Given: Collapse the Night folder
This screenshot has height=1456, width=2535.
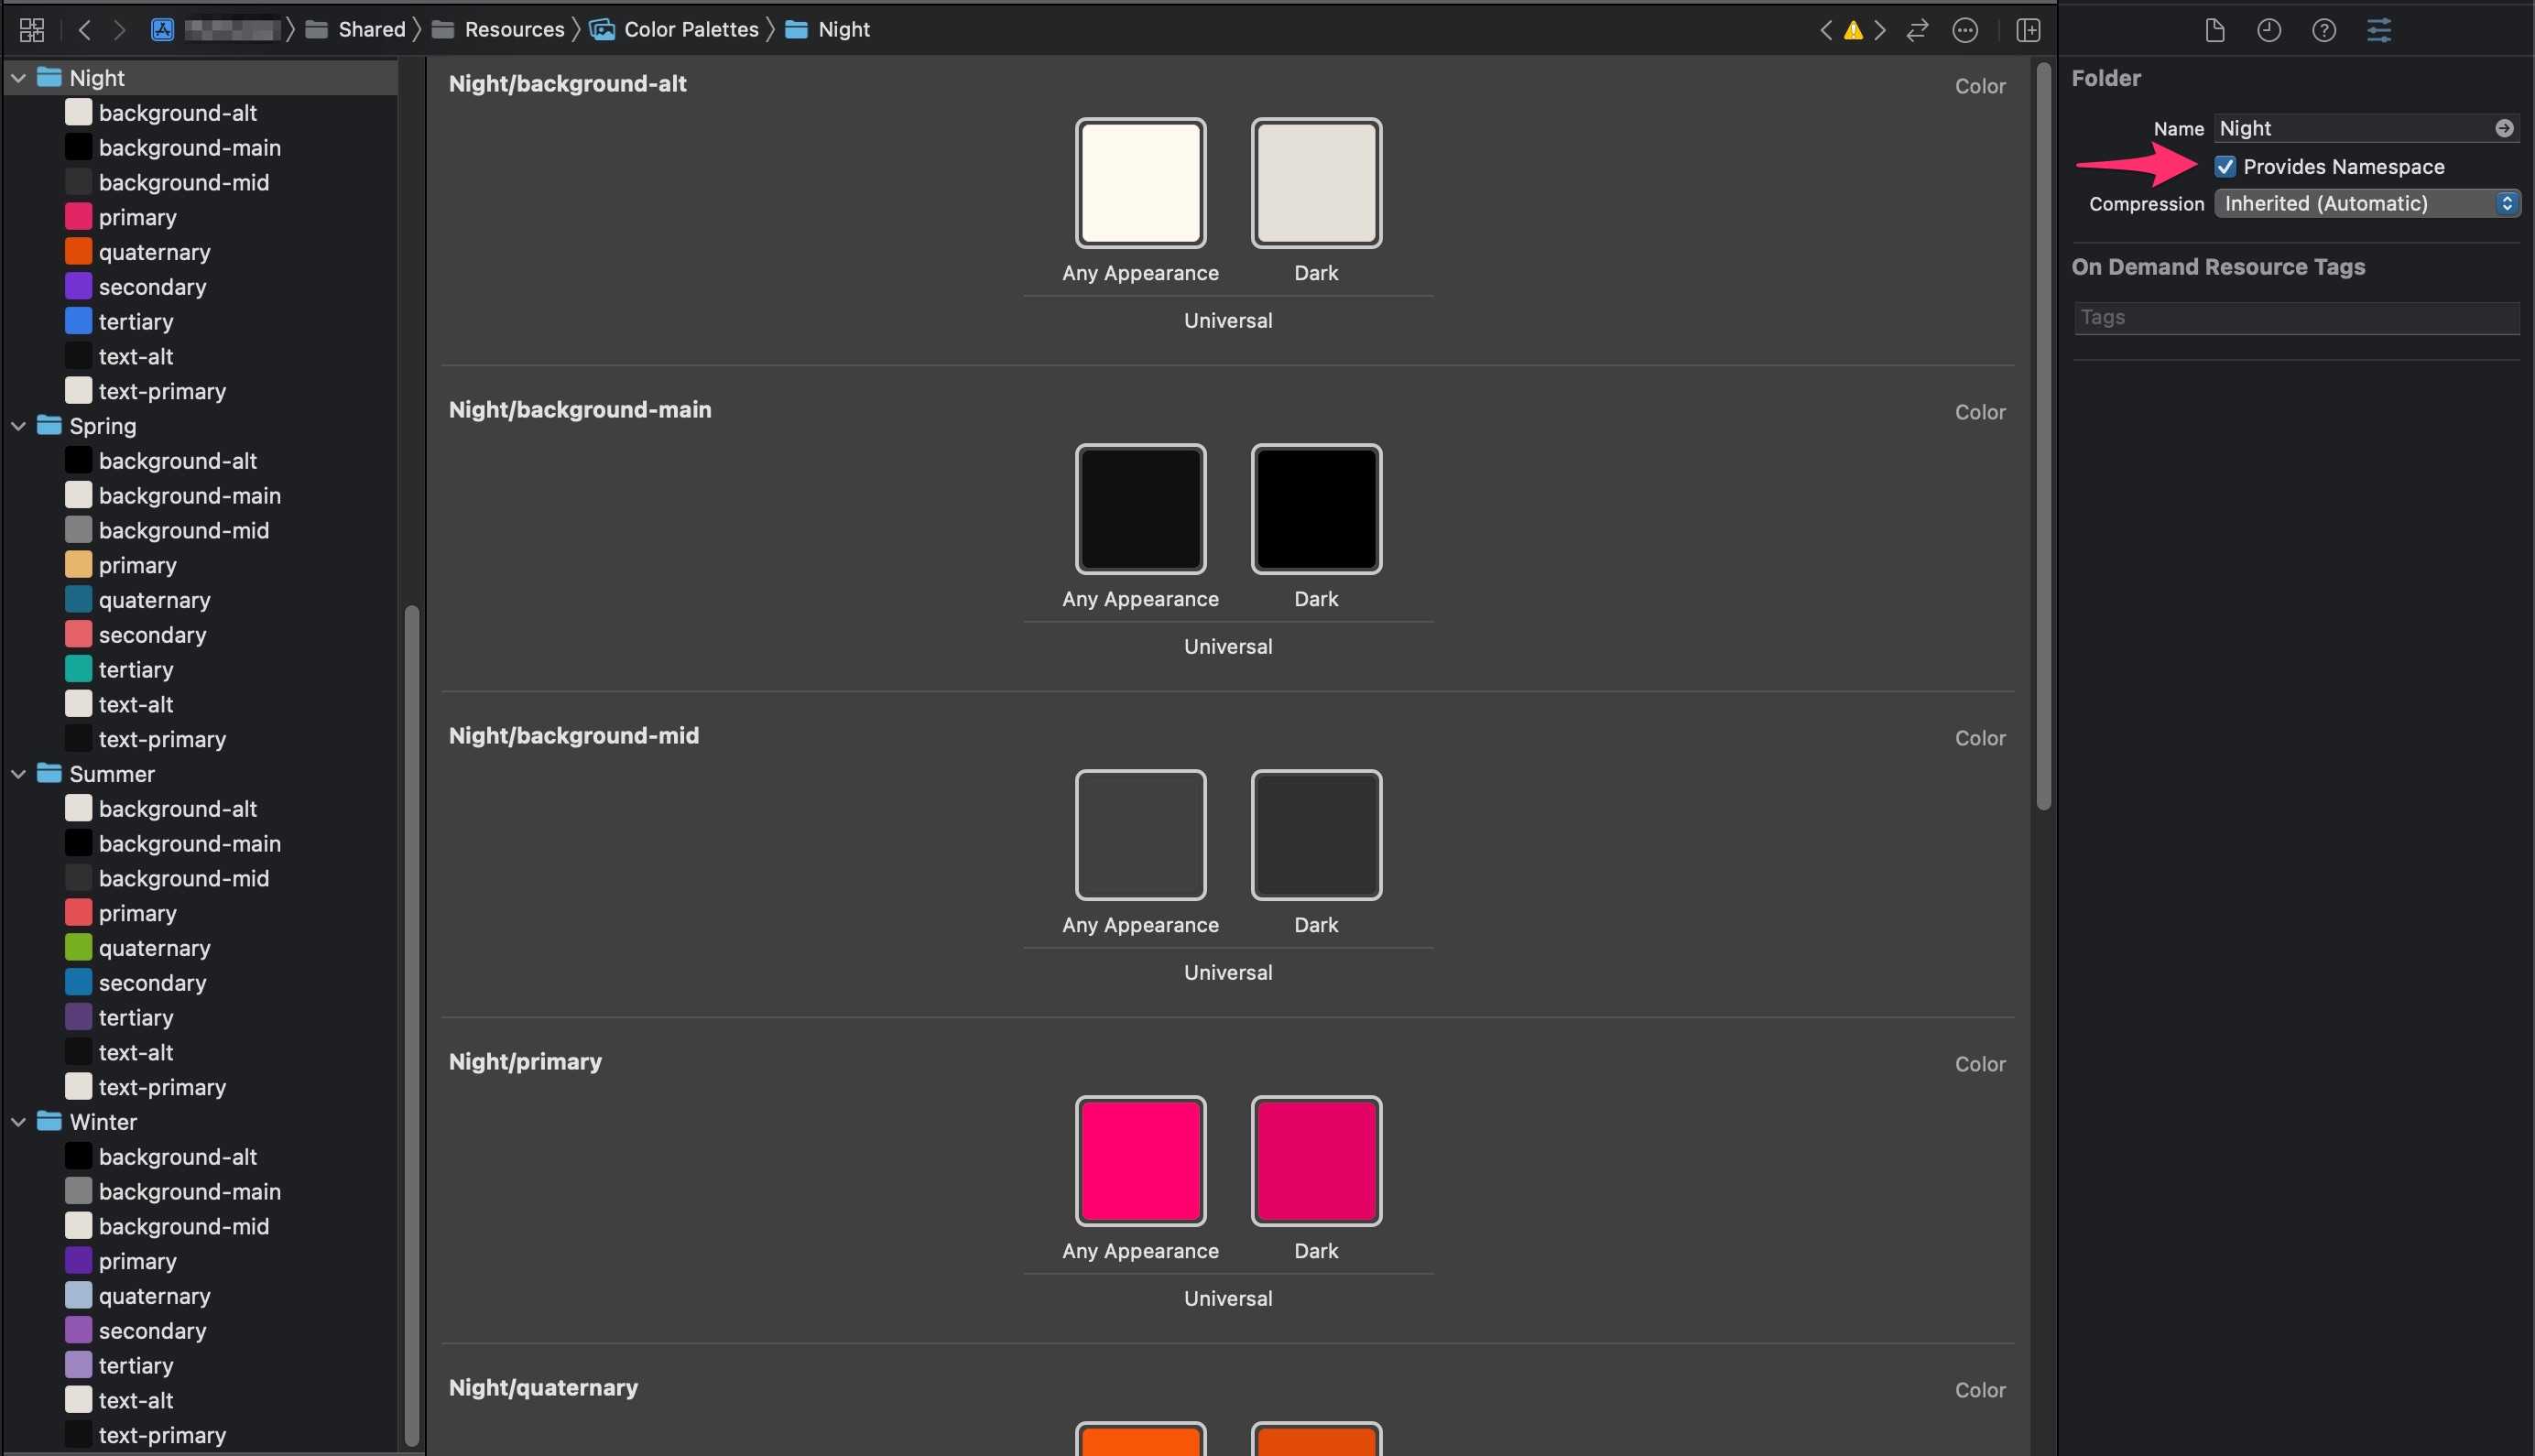Looking at the screenshot, I should click(19, 78).
